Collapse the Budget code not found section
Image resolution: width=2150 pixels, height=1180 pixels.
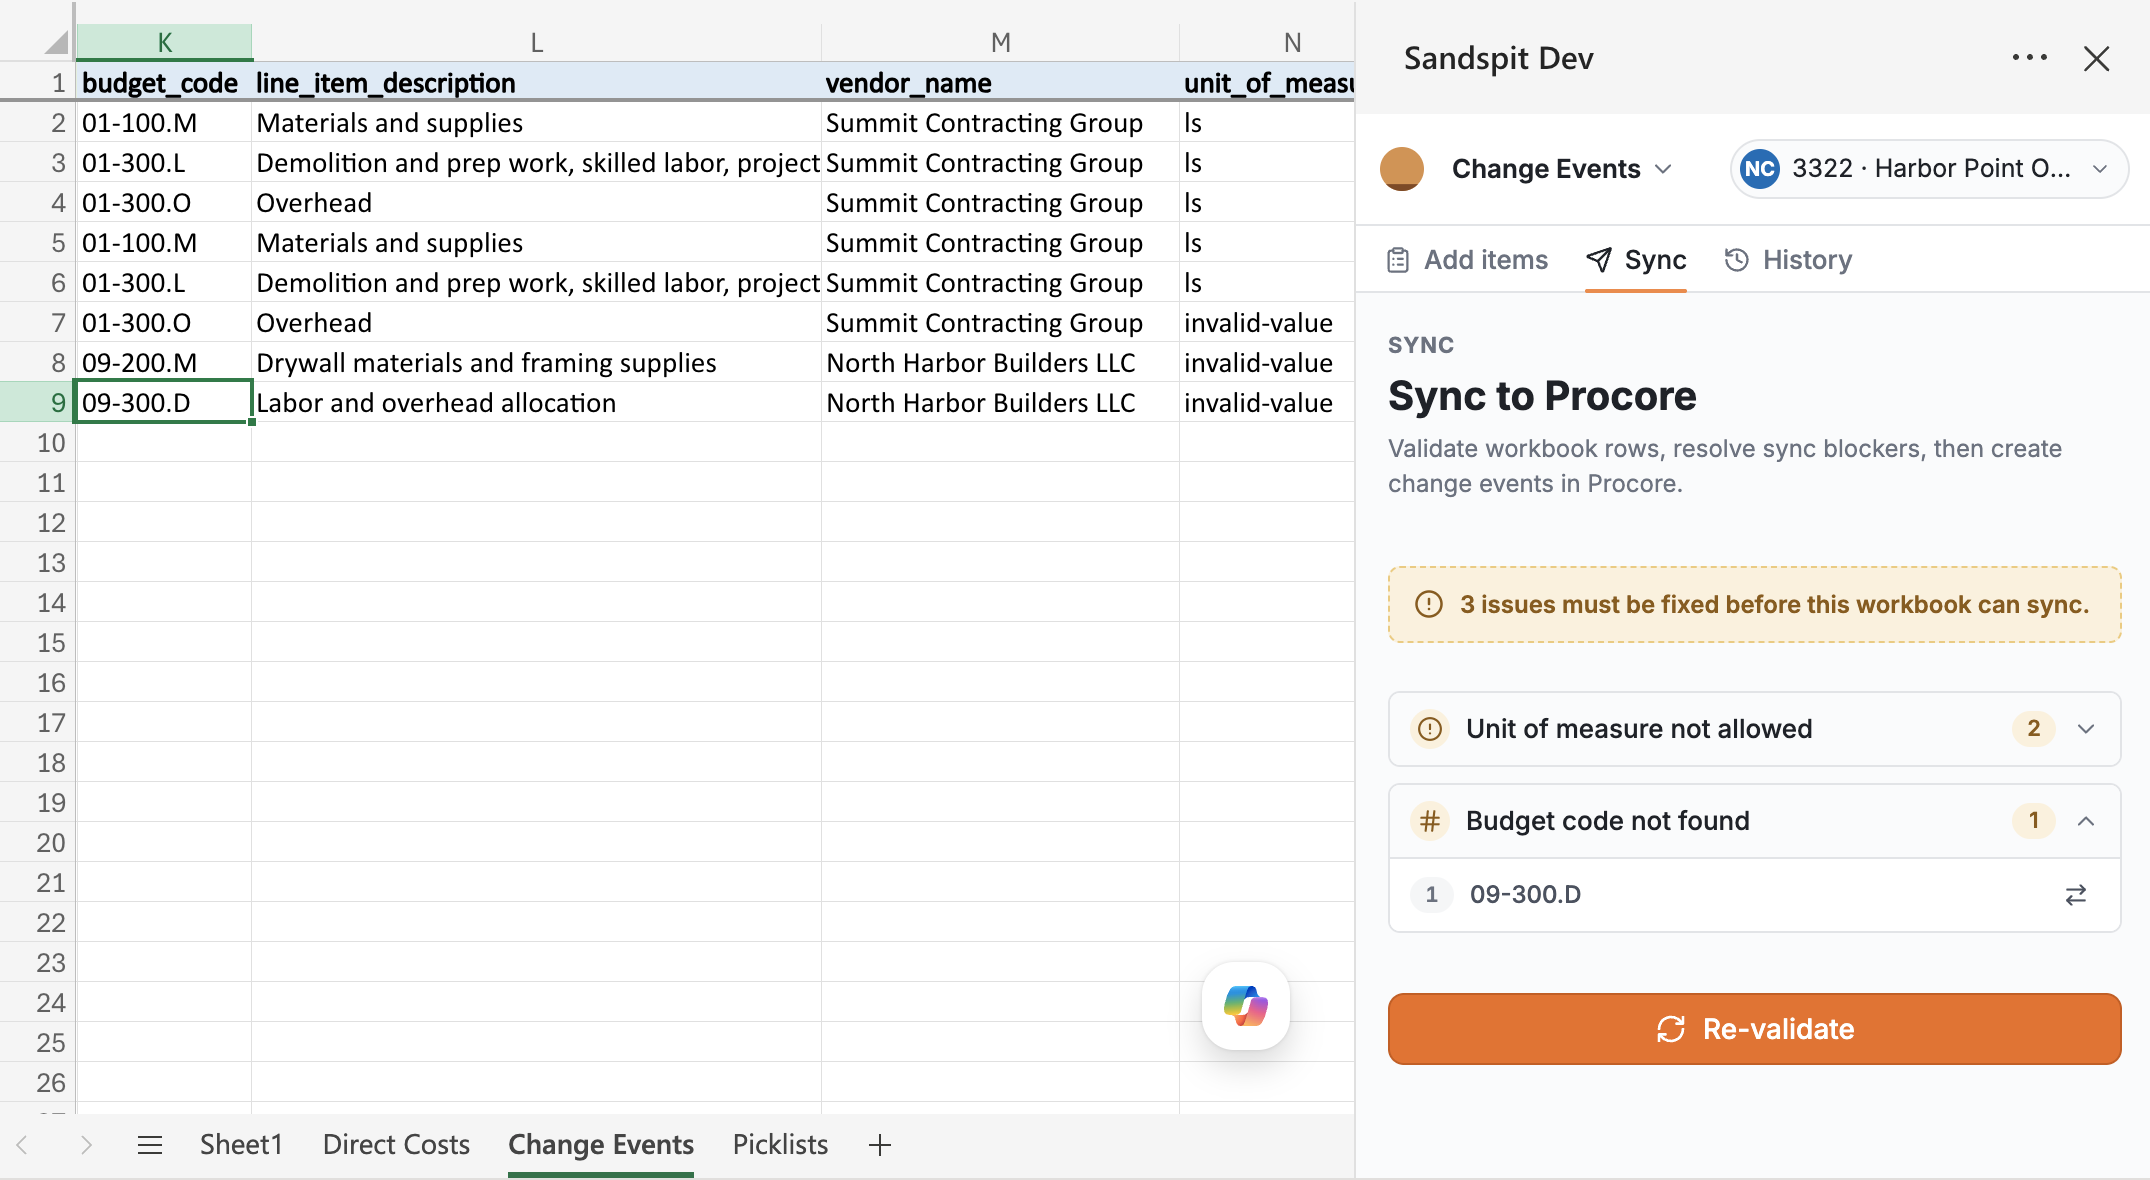coord(1754,821)
